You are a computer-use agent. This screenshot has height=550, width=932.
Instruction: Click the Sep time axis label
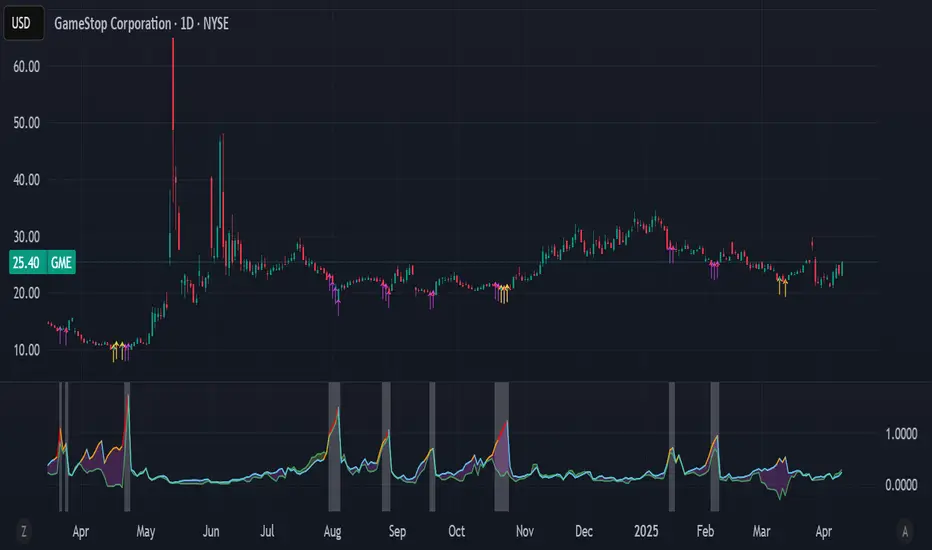(397, 532)
